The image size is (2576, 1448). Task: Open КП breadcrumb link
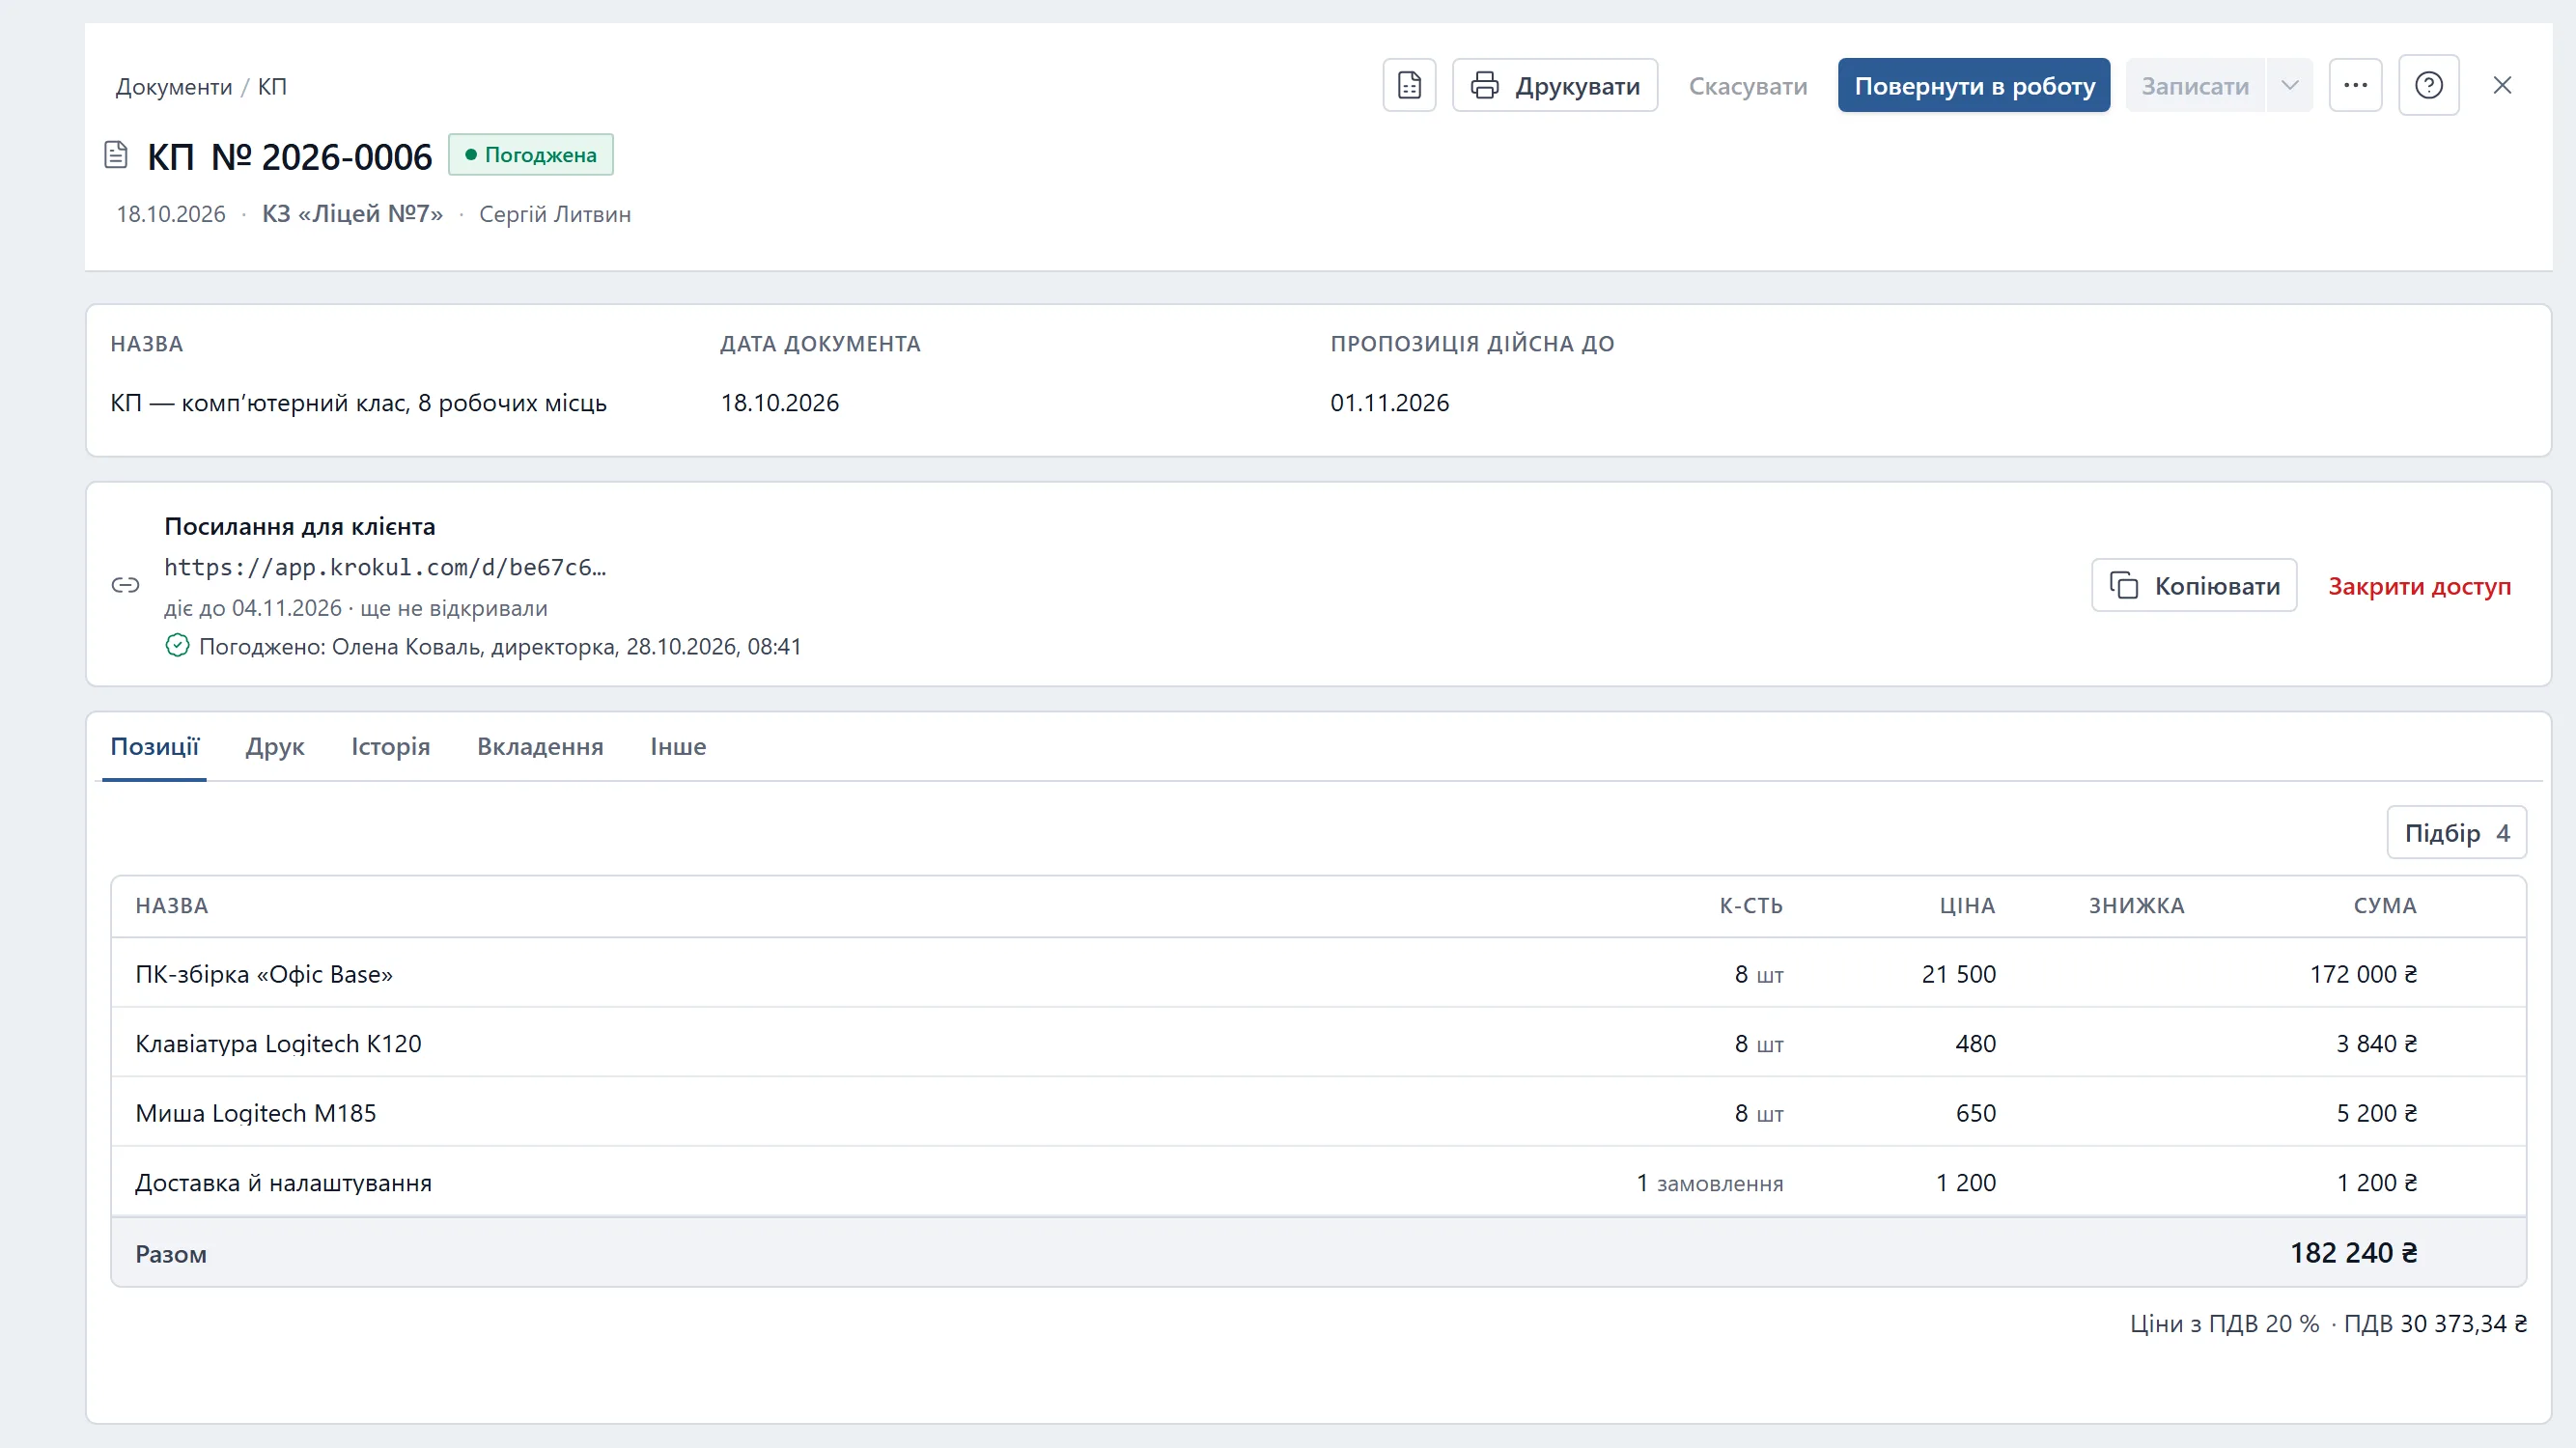(x=272, y=87)
